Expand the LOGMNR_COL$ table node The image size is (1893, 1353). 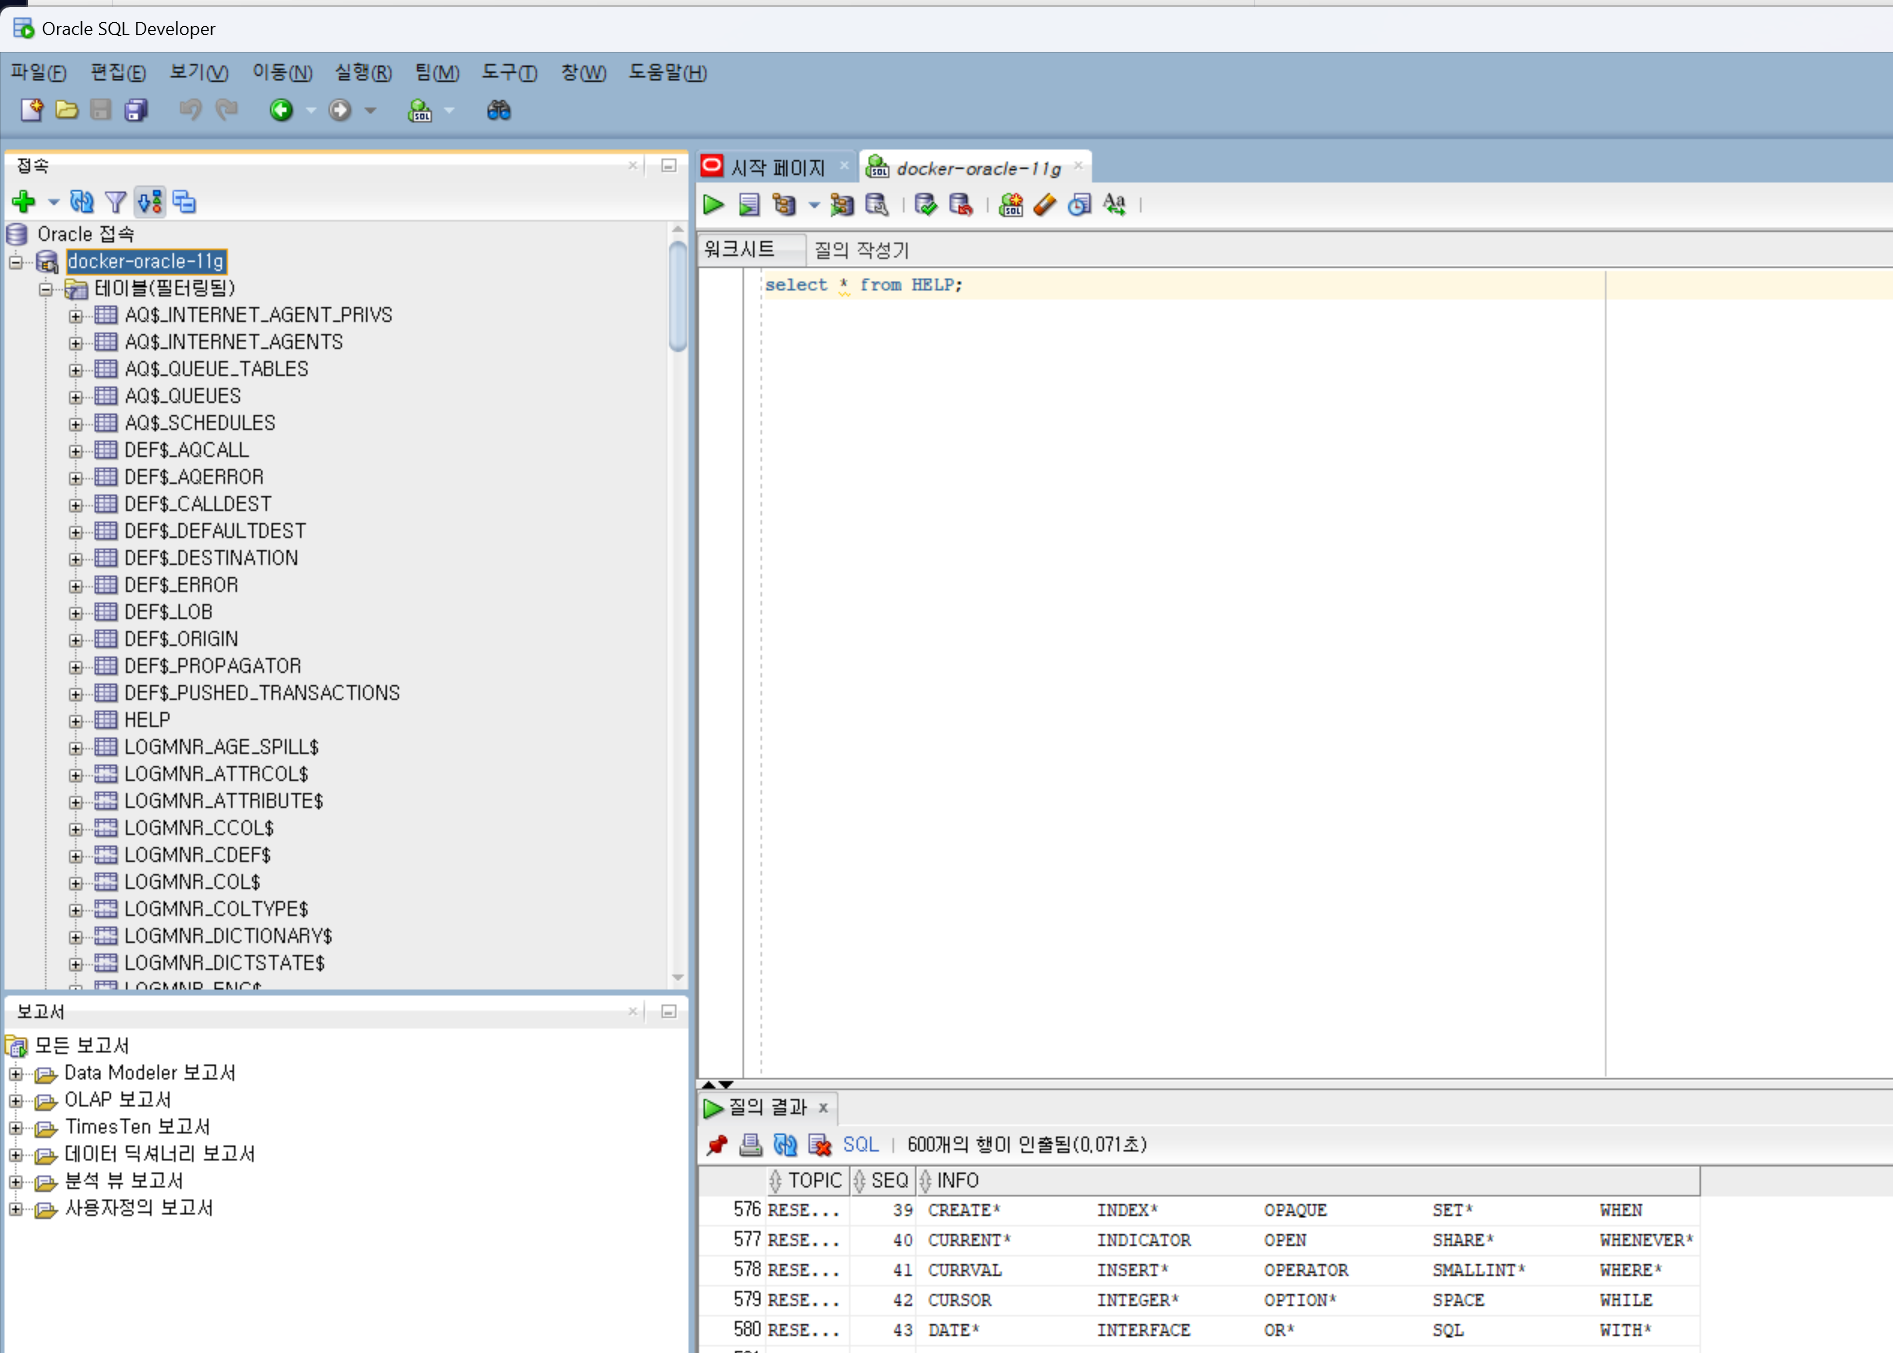point(76,883)
